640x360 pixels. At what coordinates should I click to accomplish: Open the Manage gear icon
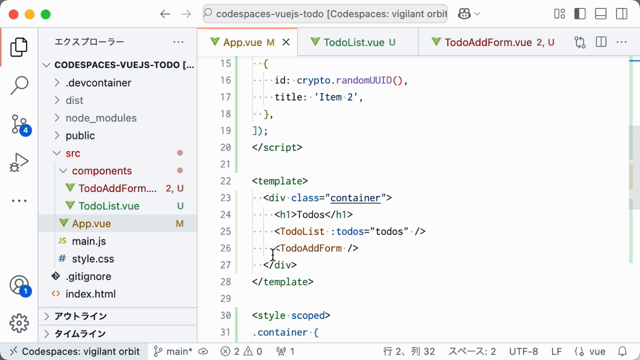19,323
